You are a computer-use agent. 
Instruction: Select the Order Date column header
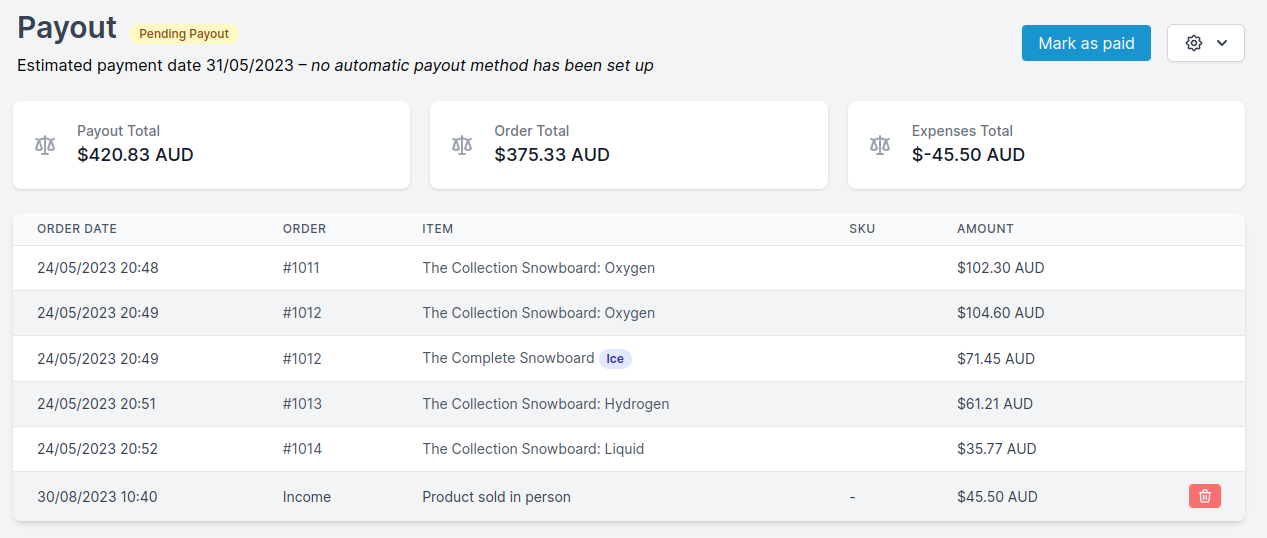[77, 229]
